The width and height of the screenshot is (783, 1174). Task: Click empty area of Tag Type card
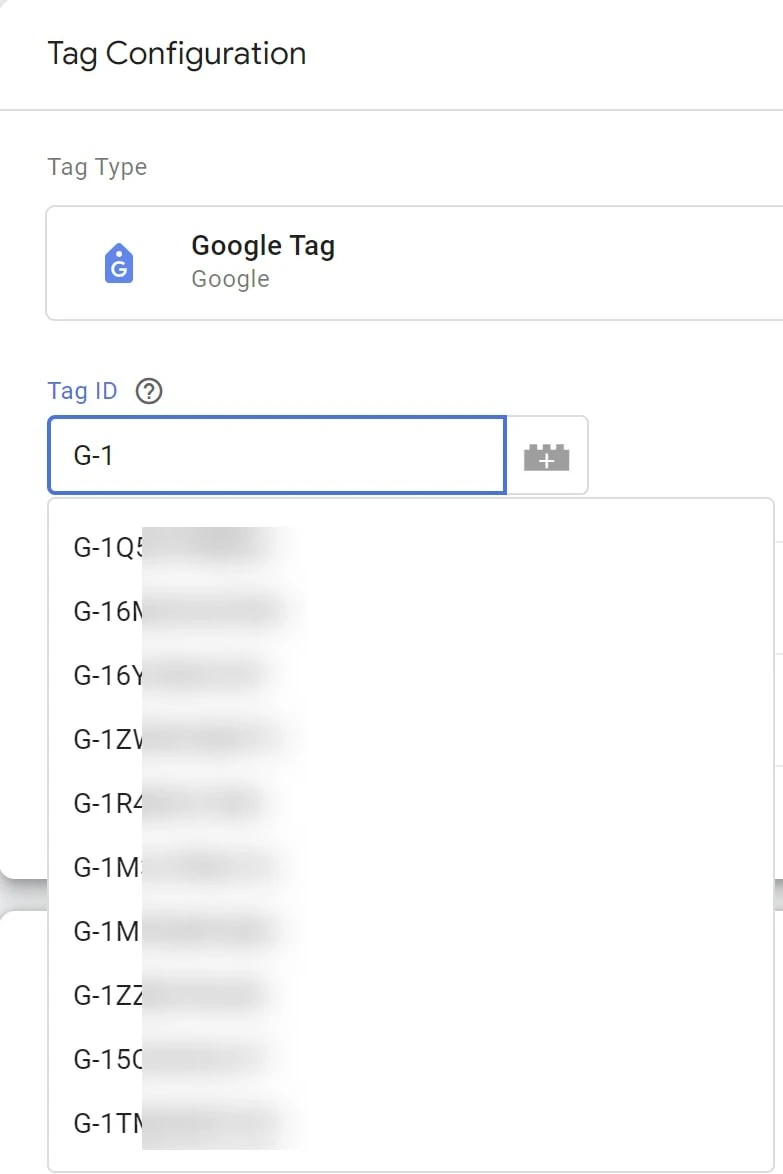click(x=561, y=264)
